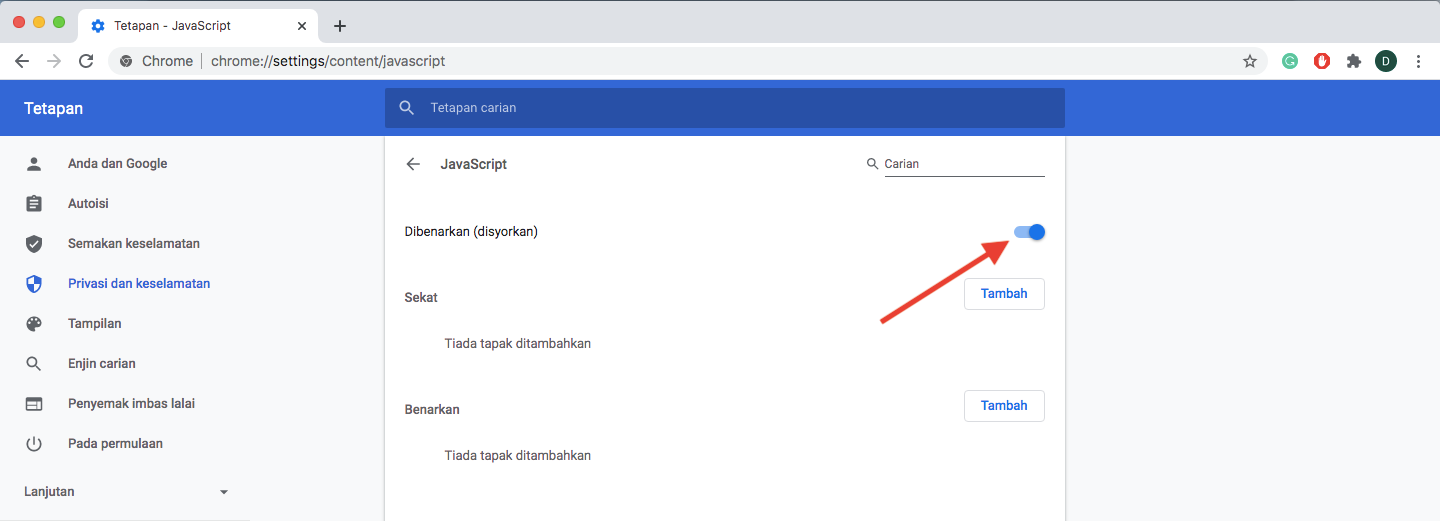Open the profile avatar D
The width and height of the screenshot is (1440, 521).
[x=1386, y=61]
